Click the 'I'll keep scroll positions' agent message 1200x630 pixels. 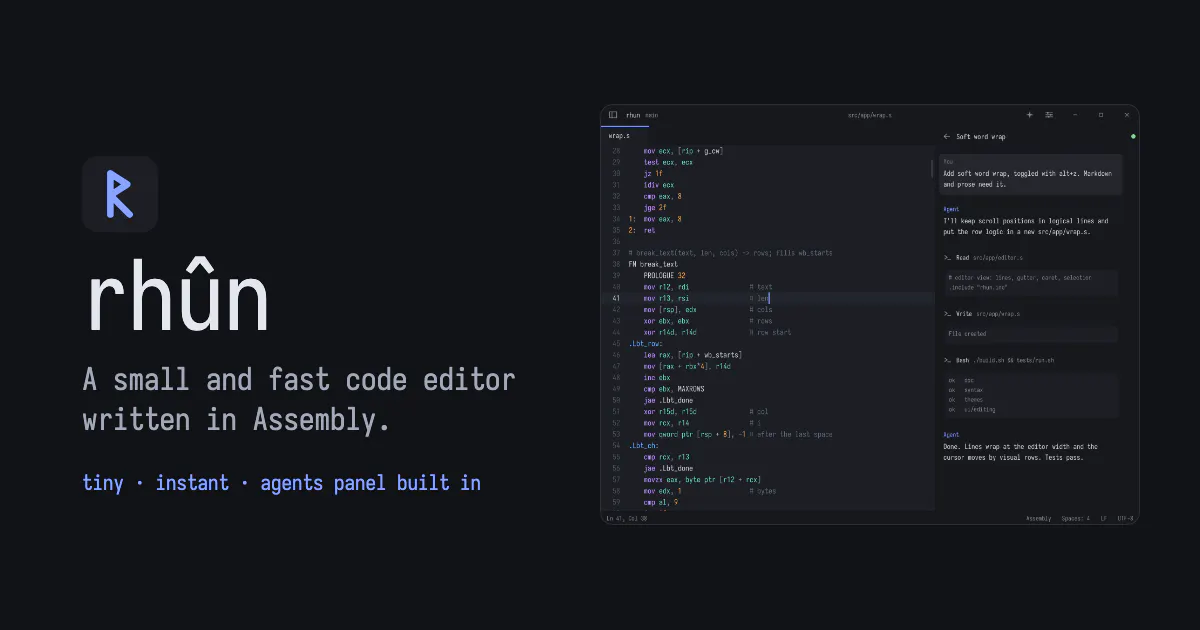1025,226
